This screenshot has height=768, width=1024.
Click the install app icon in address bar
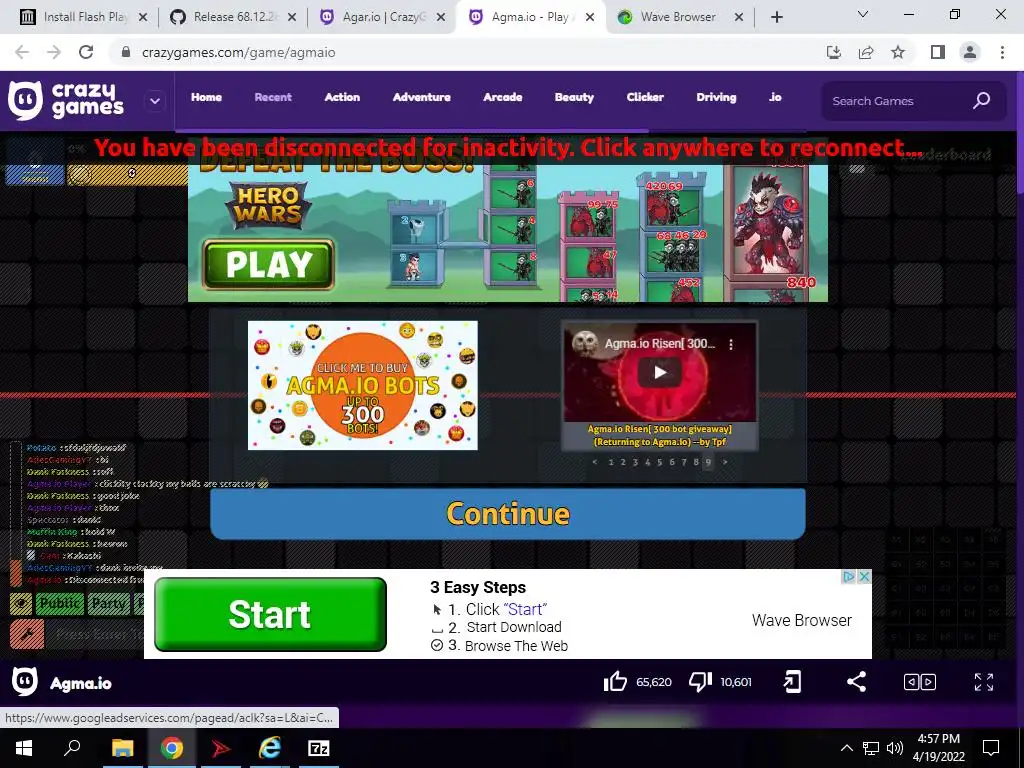point(834,52)
